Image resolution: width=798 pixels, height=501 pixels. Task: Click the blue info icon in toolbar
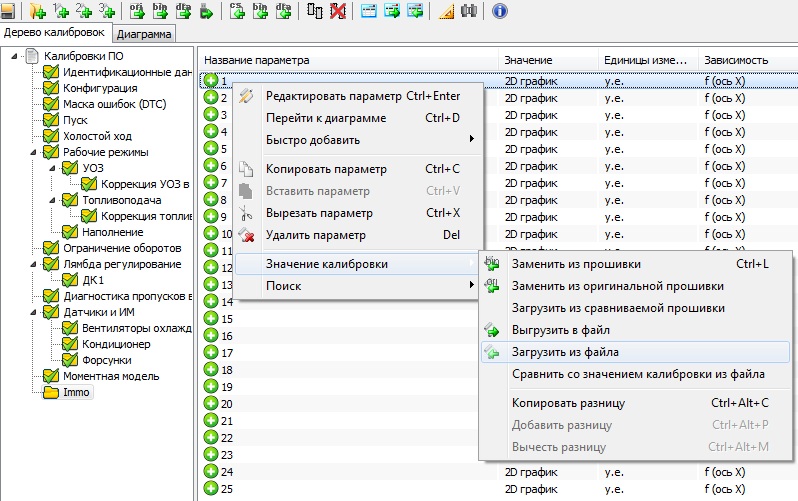500,11
